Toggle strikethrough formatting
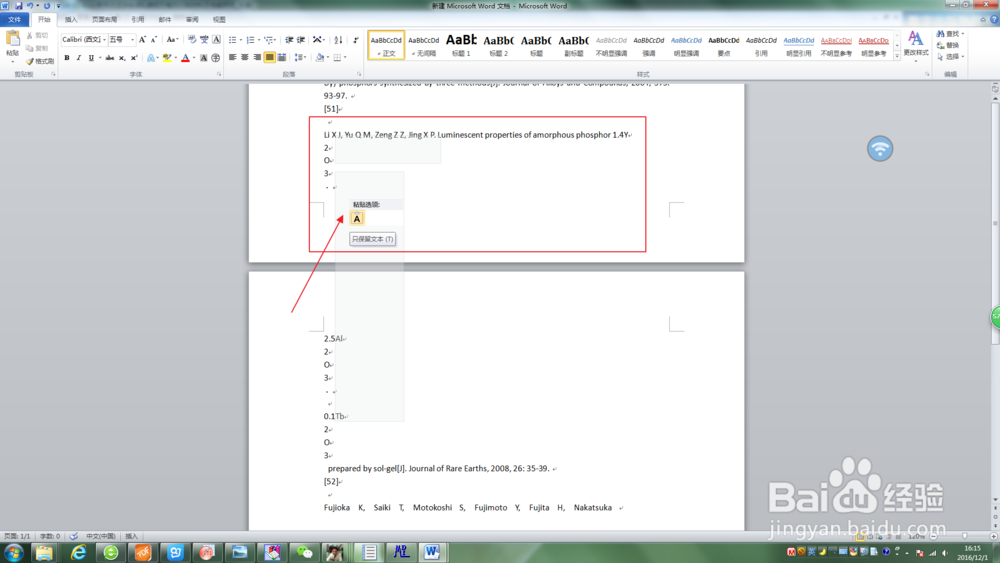This screenshot has height=563, width=1000. (110, 58)
